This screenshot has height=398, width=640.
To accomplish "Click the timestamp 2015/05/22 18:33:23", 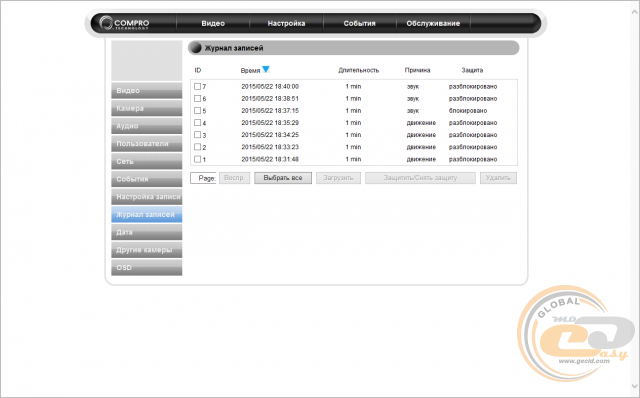I will 270,147.
